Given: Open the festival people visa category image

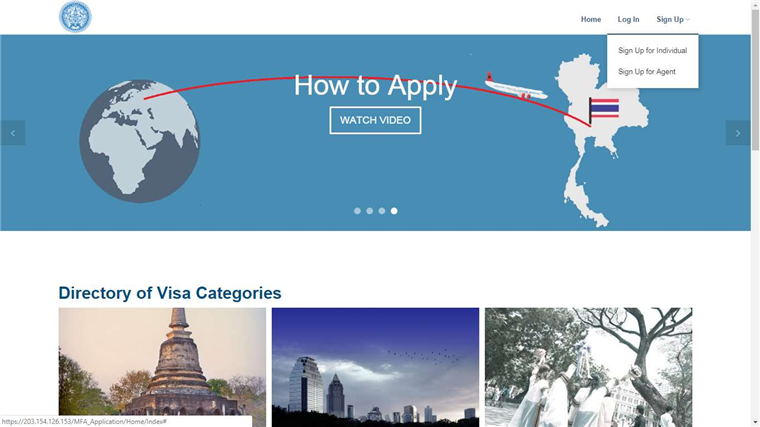Looking at the screenshot, I should pos(588,367).
